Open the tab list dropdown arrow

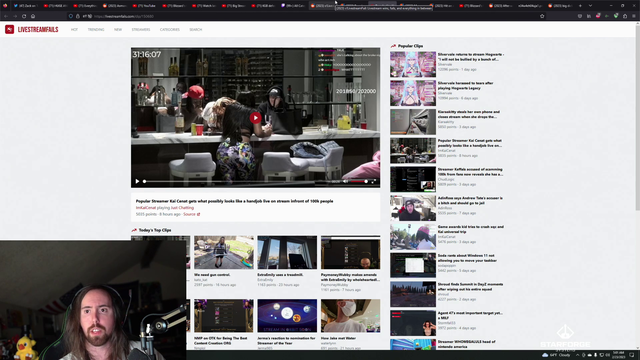590,6
